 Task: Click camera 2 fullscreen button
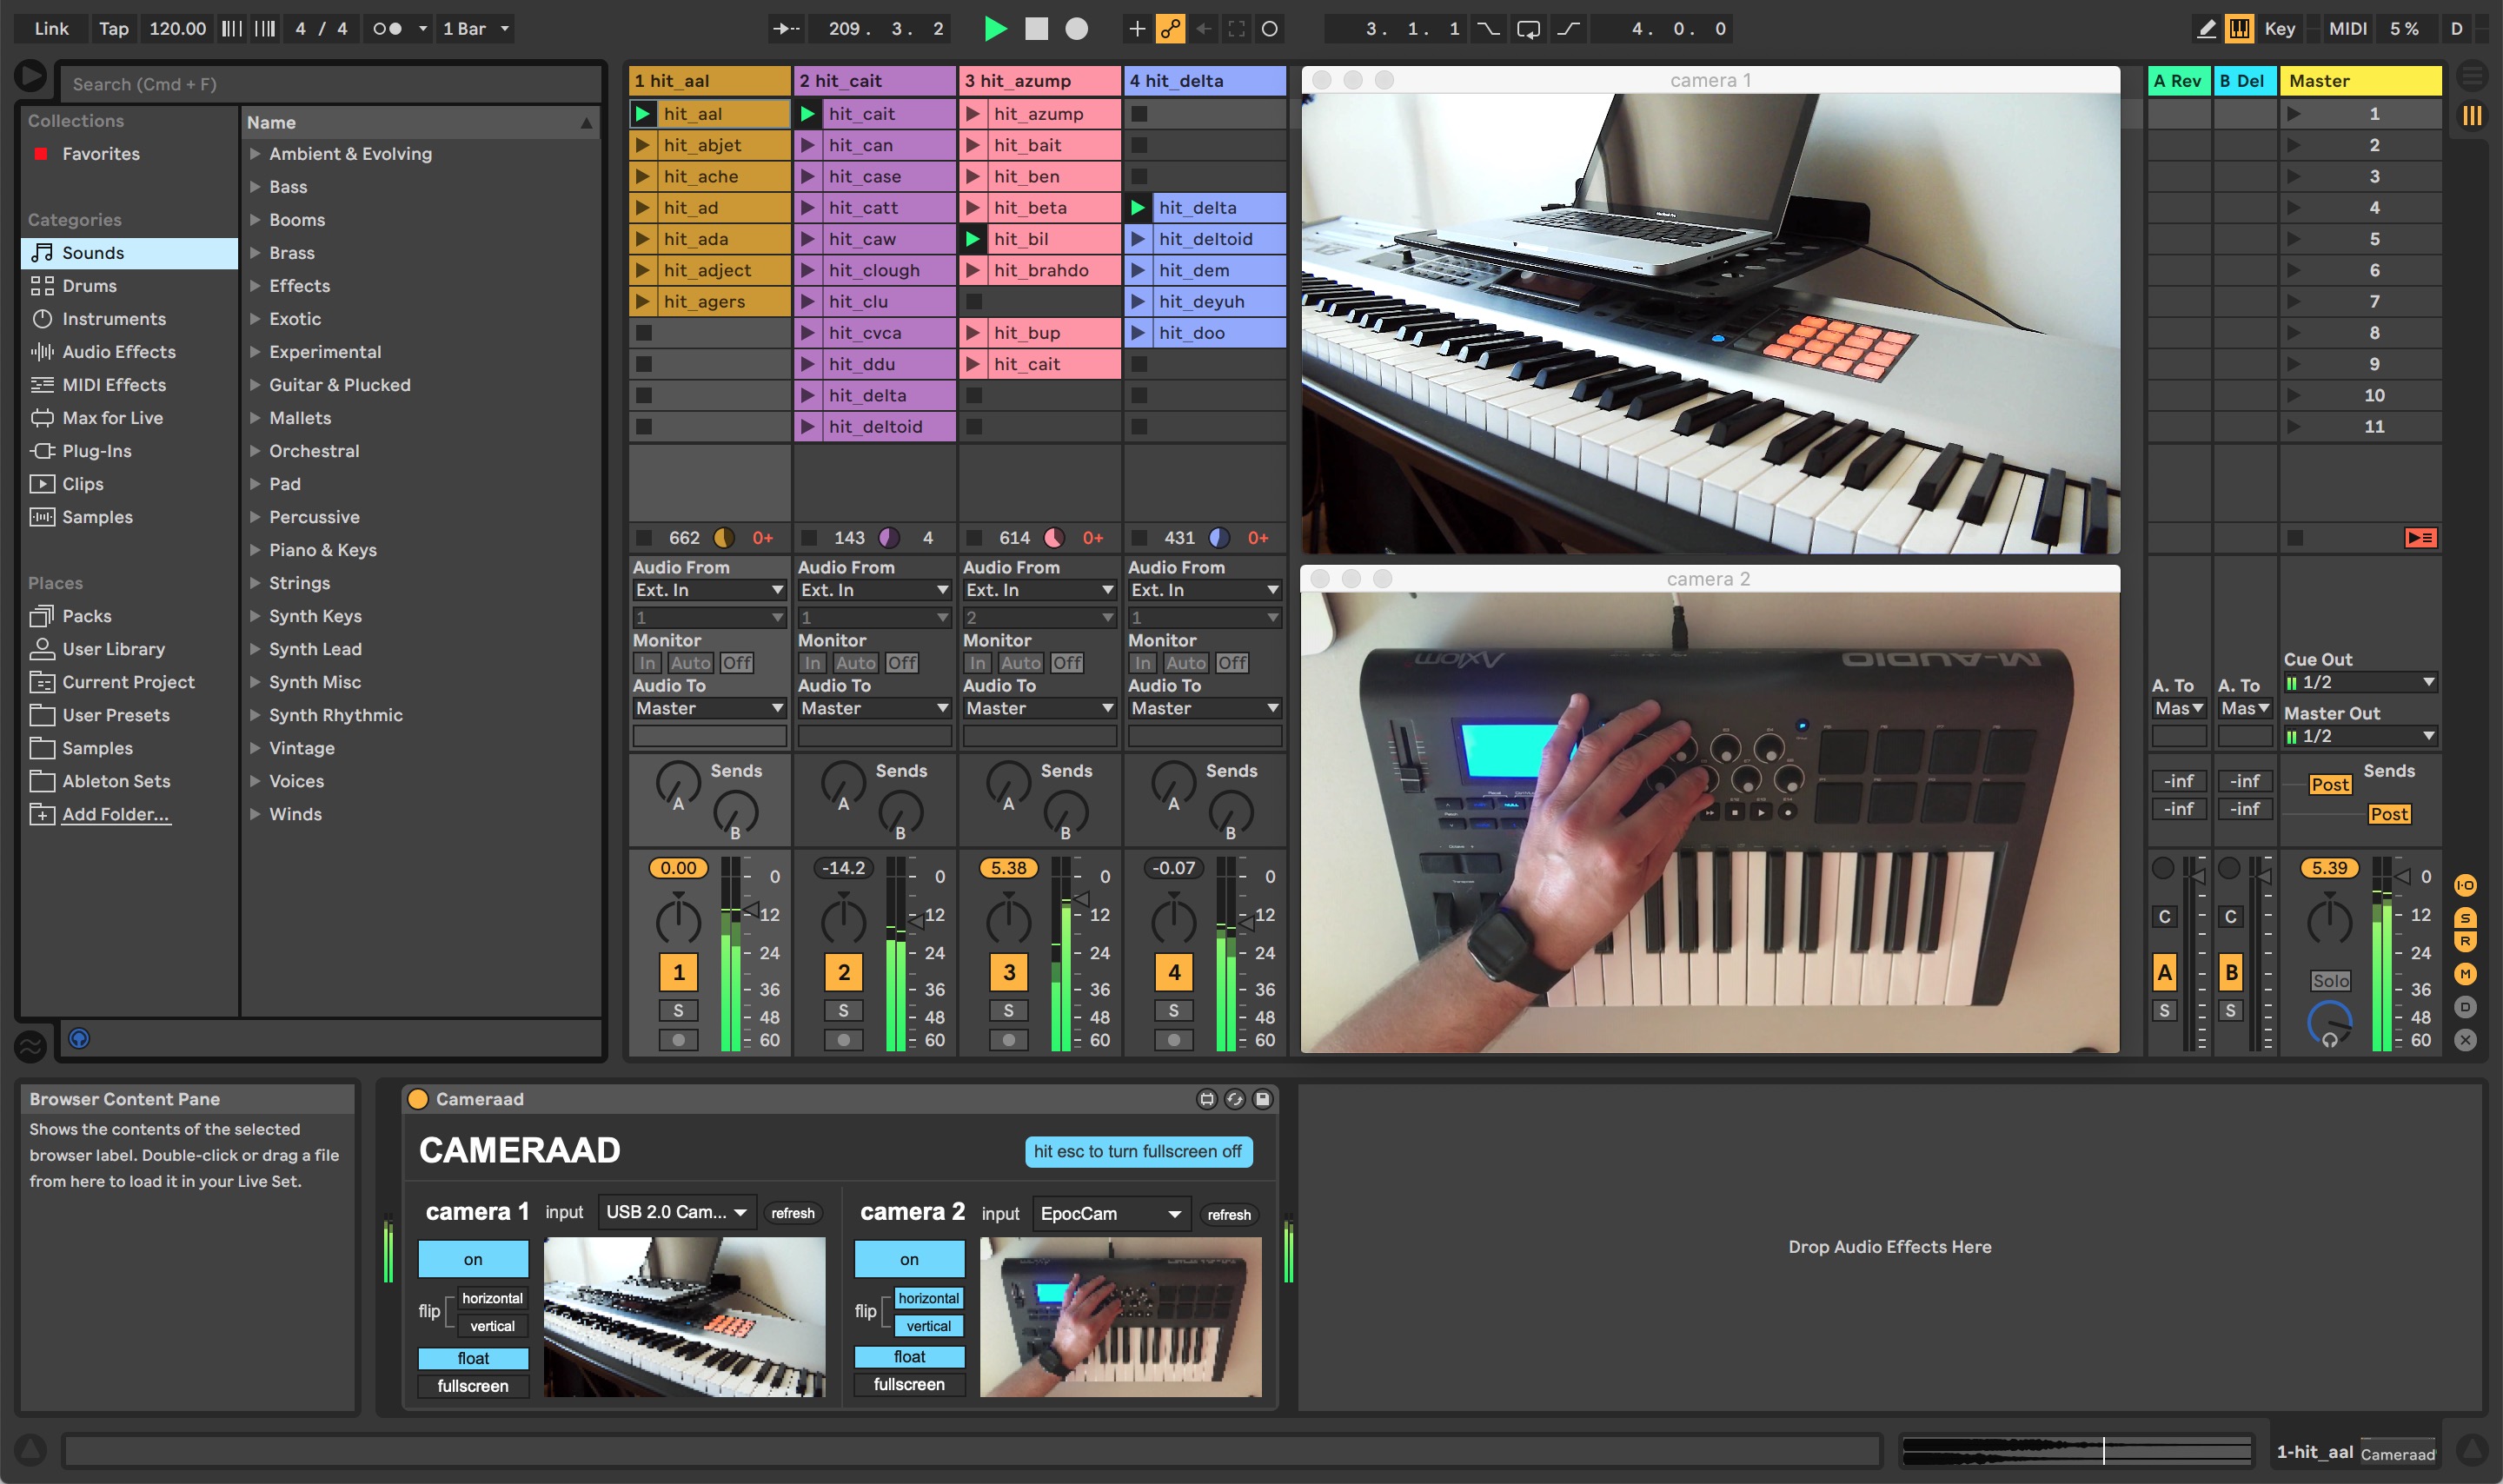[908, 1384]
